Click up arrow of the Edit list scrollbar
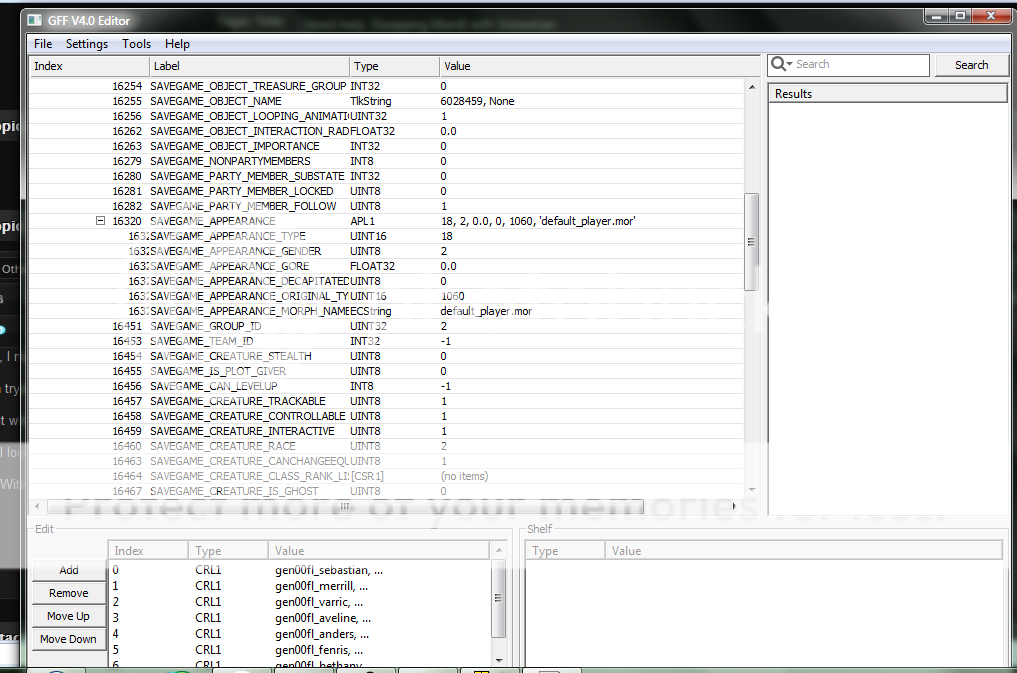The width and height of the screenshot is (1017, 673). (499, 551)
